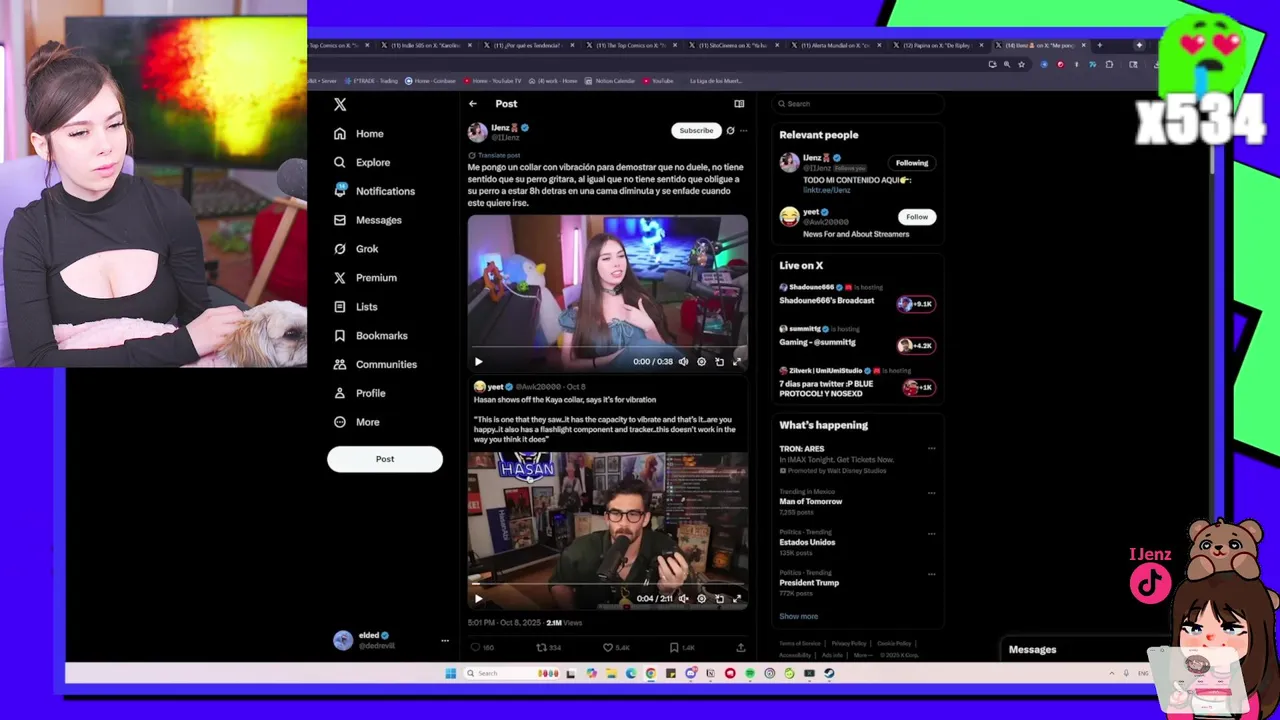Open Premium in the sidebar
The width and height of the screenshot is (1280, 720).
365,278
